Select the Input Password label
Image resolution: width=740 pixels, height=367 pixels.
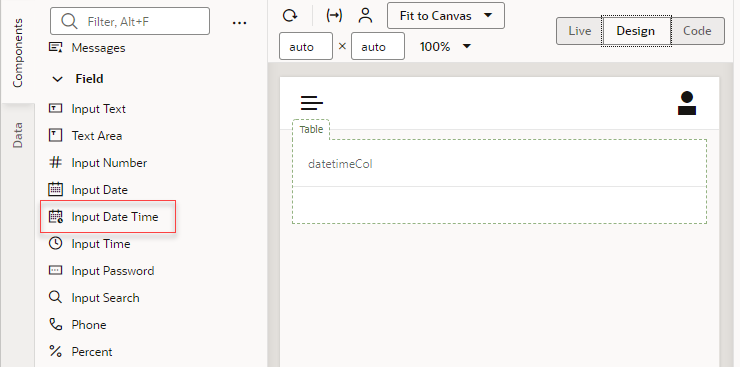(113, 271)
